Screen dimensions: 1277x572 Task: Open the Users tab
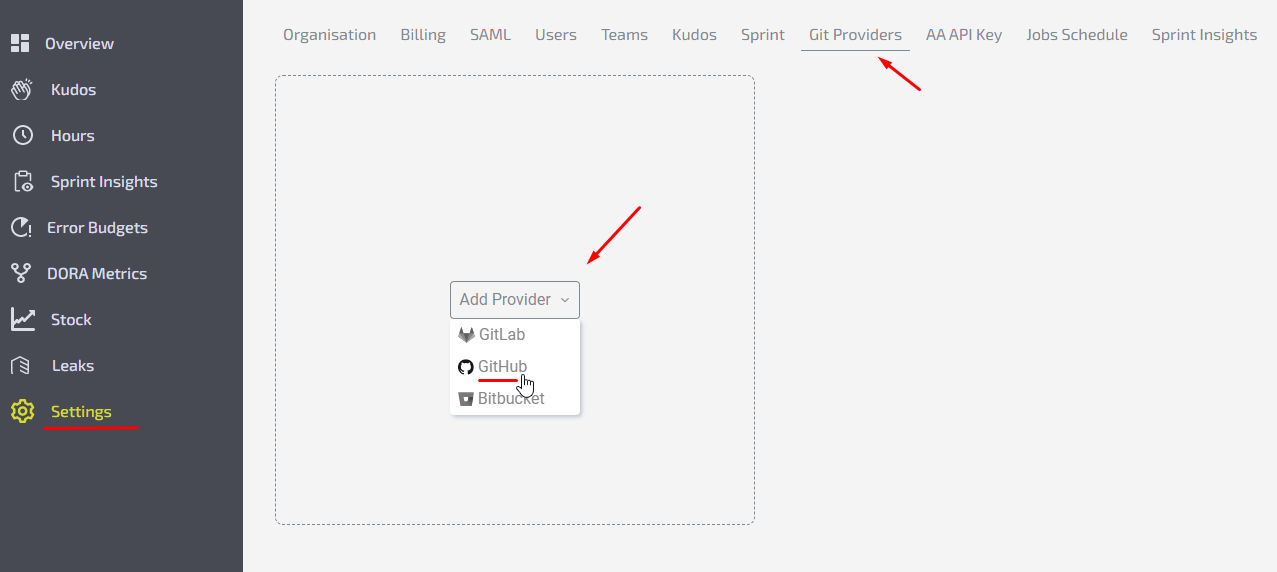click(556, 35)
